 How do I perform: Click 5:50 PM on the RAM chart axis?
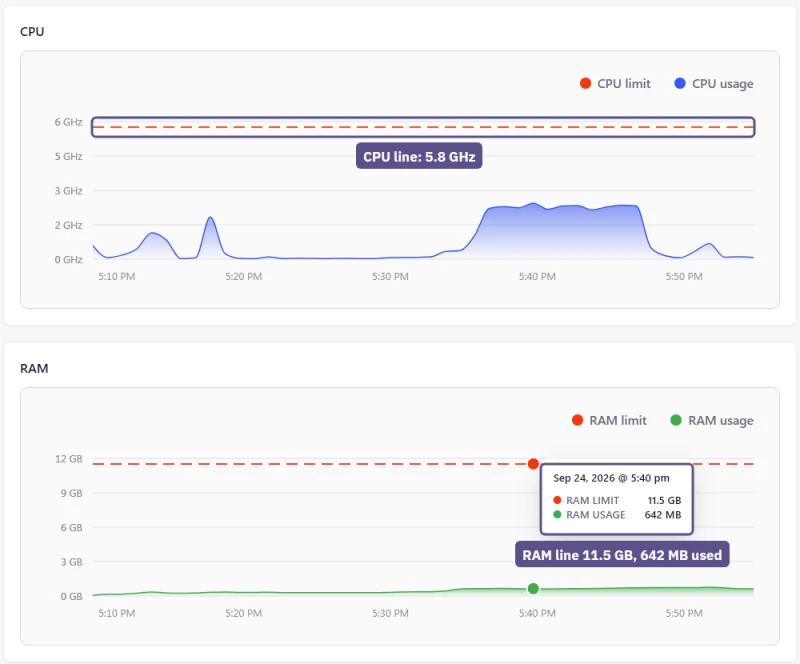(684, 613)
